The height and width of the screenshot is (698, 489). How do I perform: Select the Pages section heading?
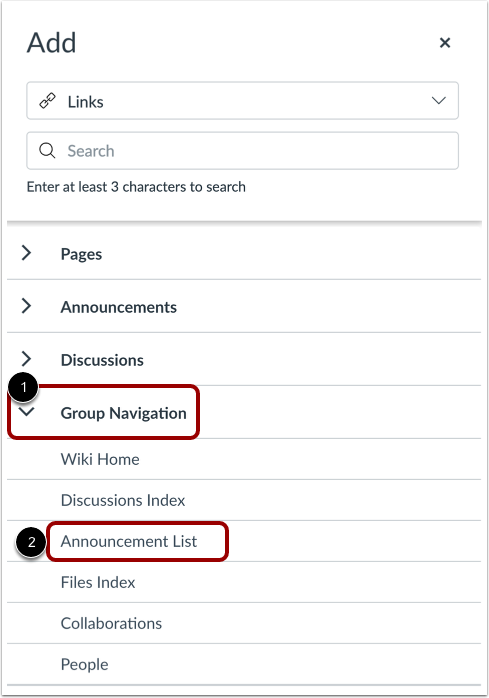click(x=82, y=254)
